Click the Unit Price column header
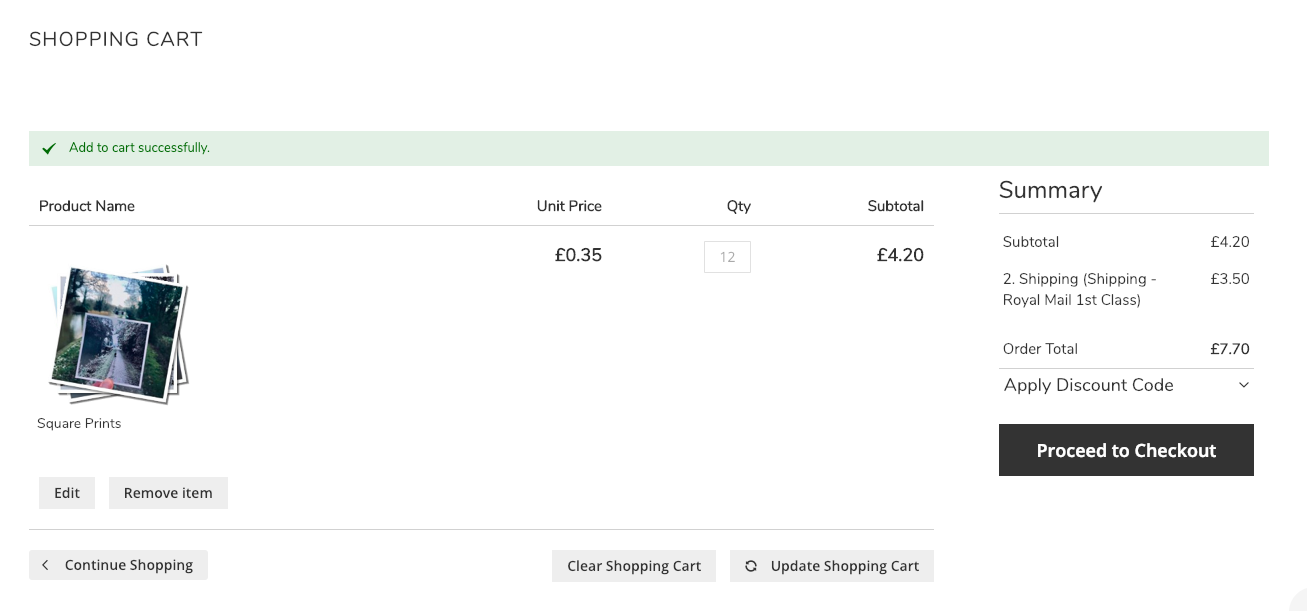This screenshot has height=611, width=1307. (x=569, y=206)
